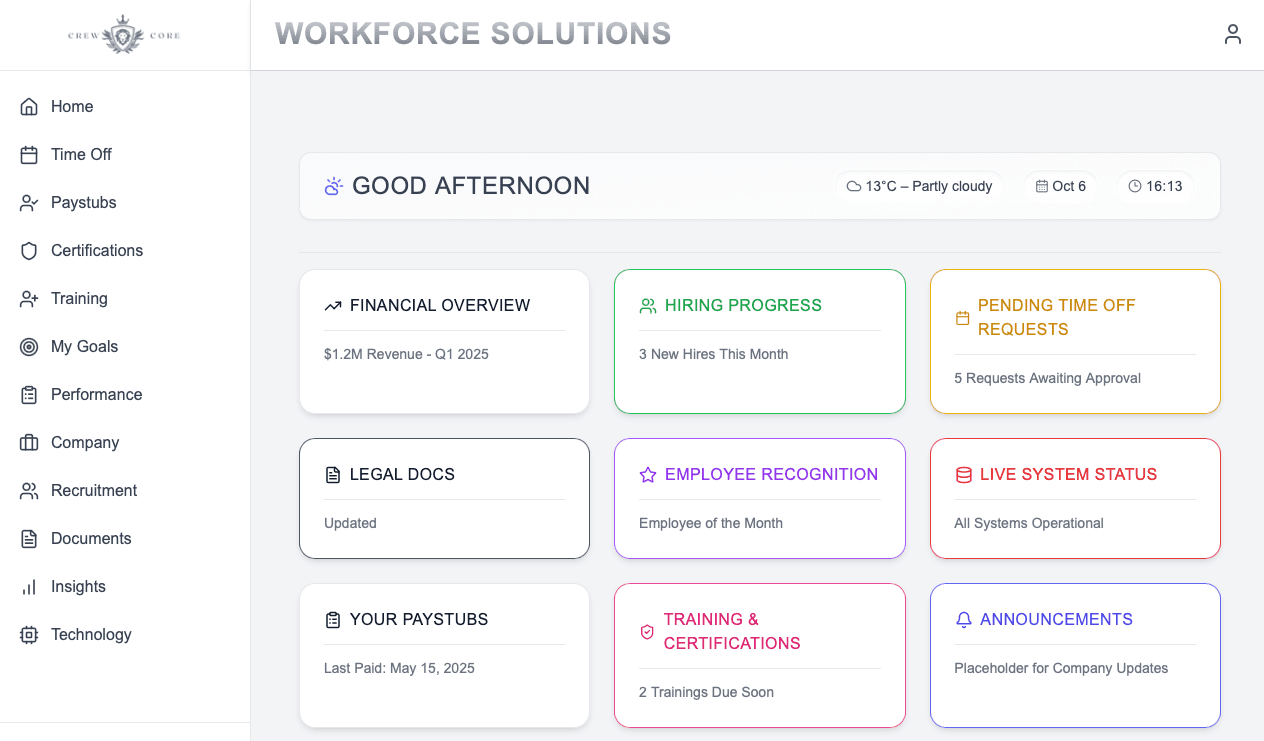This screenshot has width=1264, height=741.
Task: Click the Oct 6 date badge
Action: point(1060,186)
